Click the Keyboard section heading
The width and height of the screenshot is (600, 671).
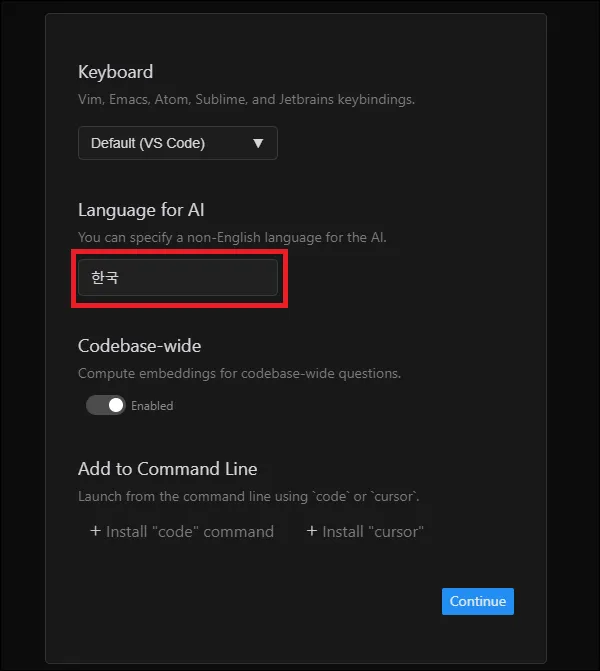(x=116, y=72)
